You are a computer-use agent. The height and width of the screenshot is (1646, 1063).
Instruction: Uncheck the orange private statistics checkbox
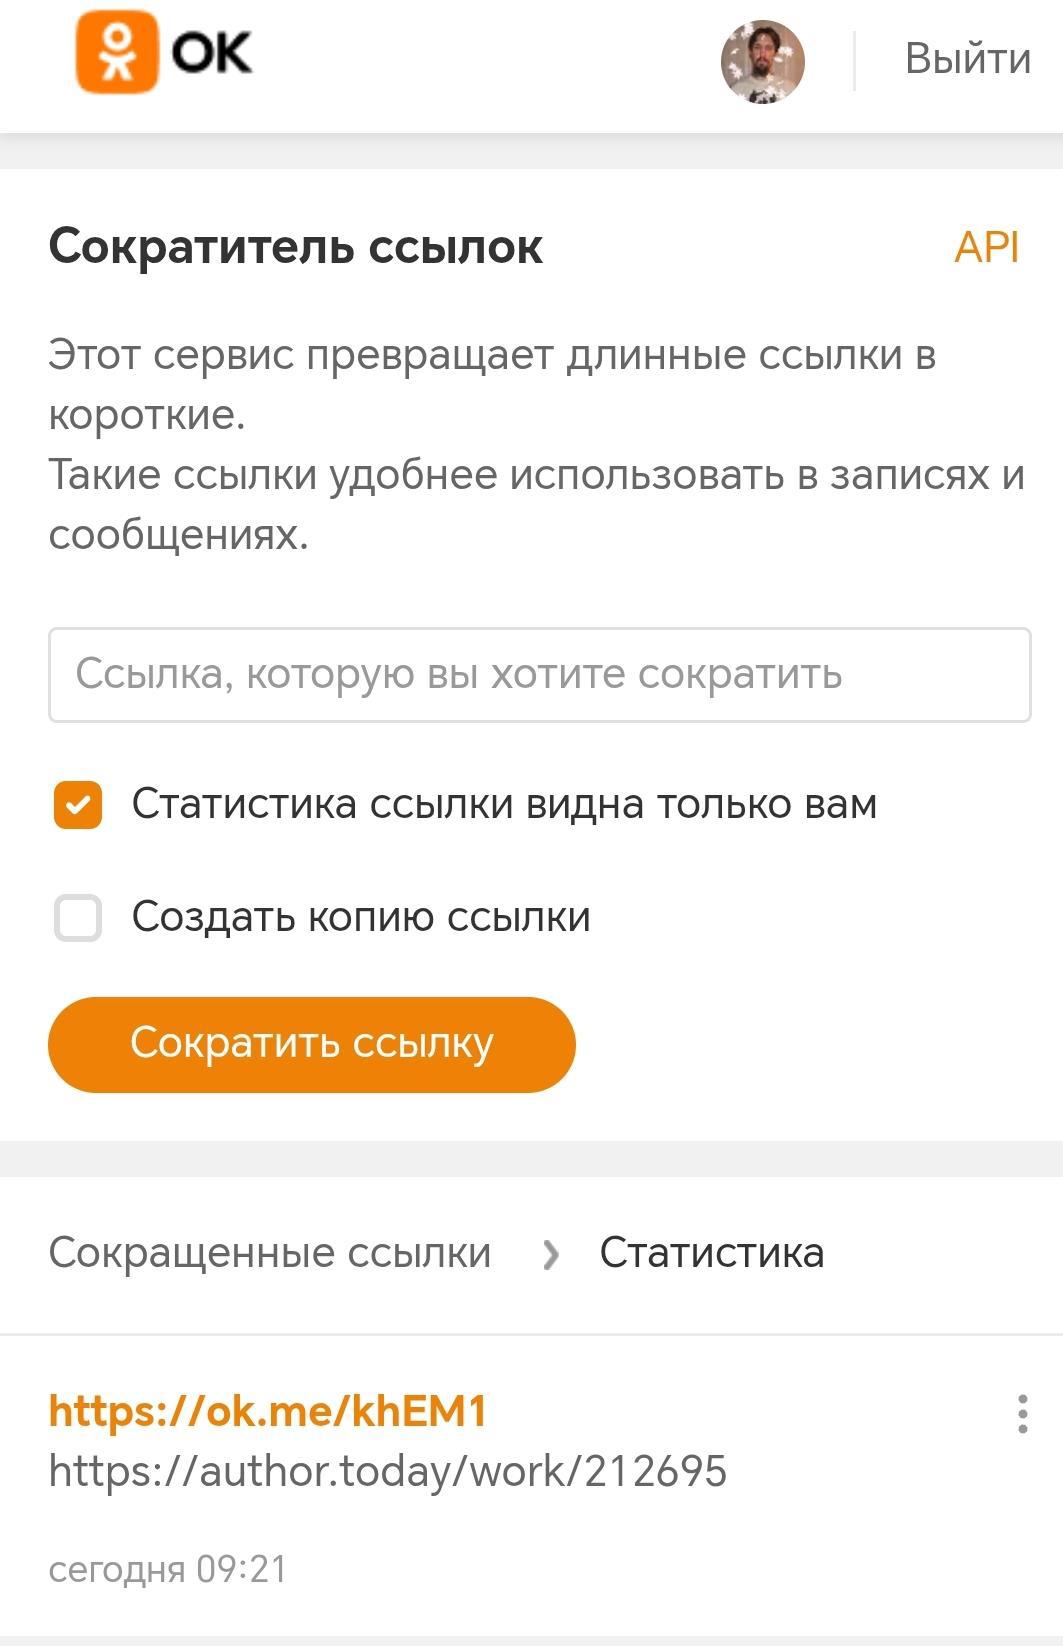pyautogui.click(x=78, y=805)
